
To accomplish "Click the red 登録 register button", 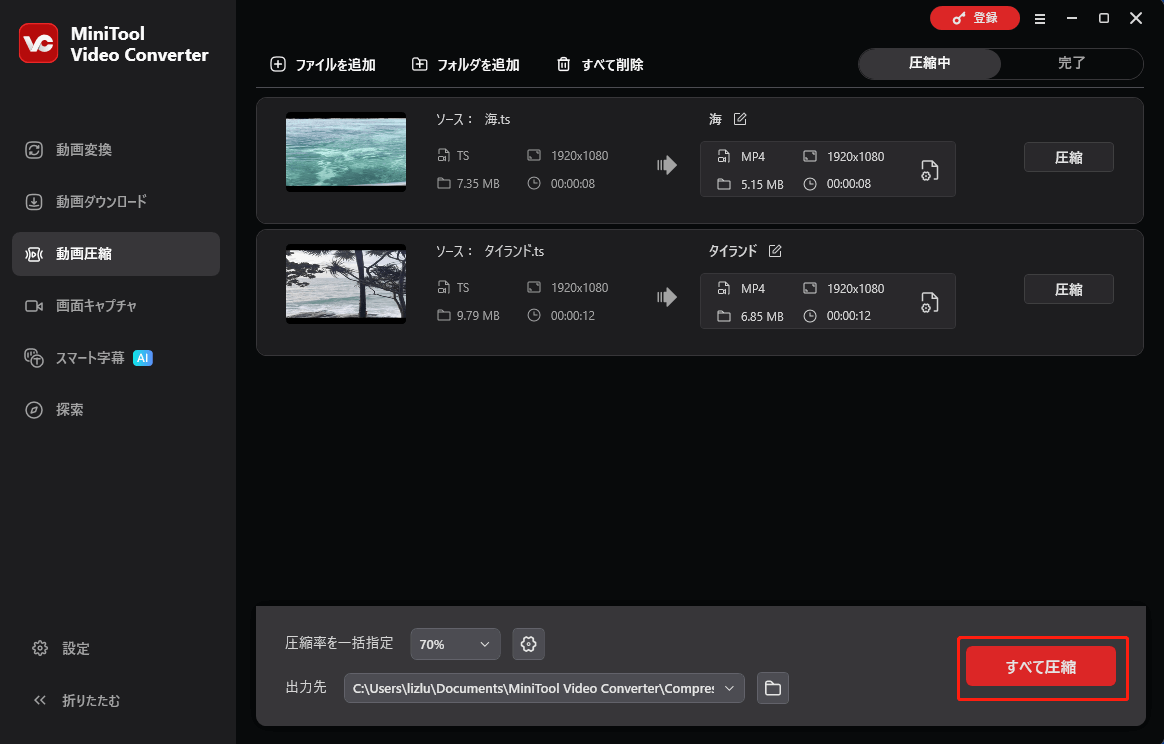I will click(974, 18).
